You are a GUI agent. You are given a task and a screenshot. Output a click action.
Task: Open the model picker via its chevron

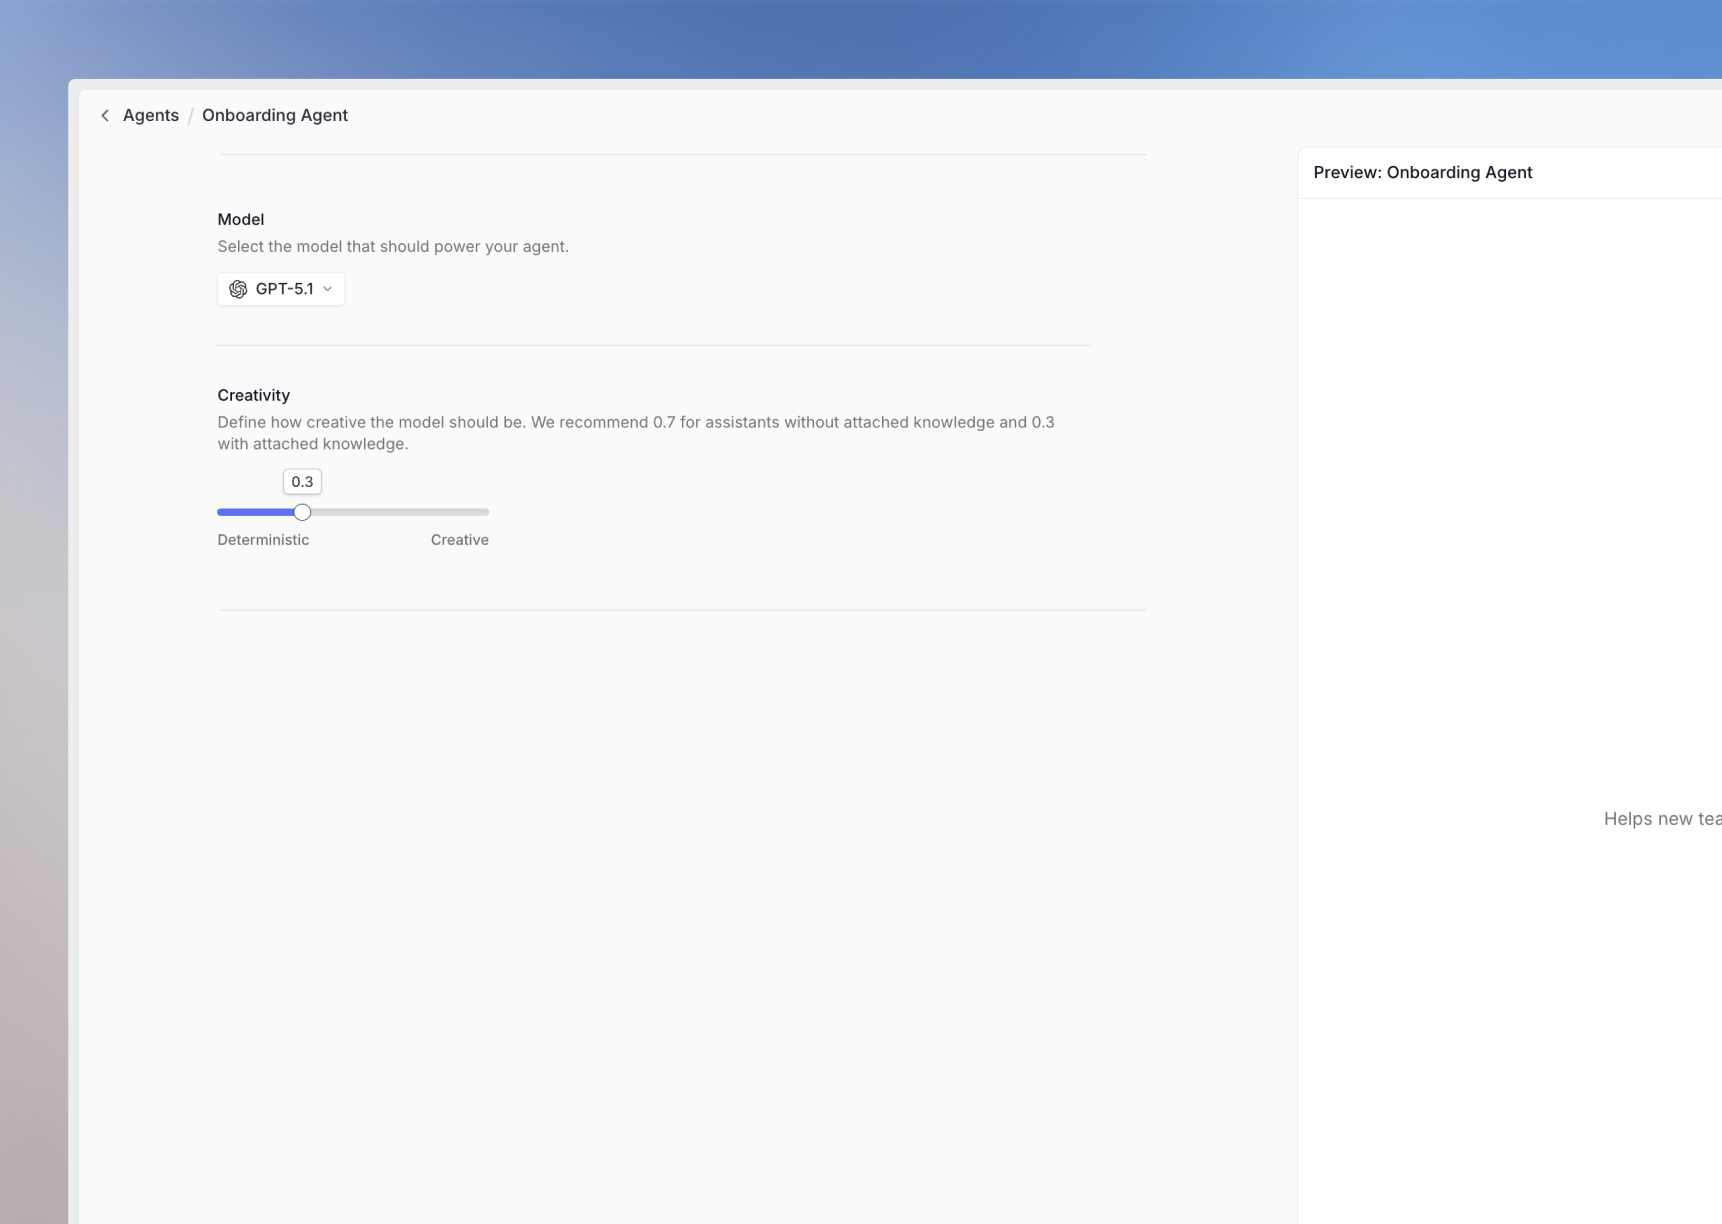coord(328,289)
